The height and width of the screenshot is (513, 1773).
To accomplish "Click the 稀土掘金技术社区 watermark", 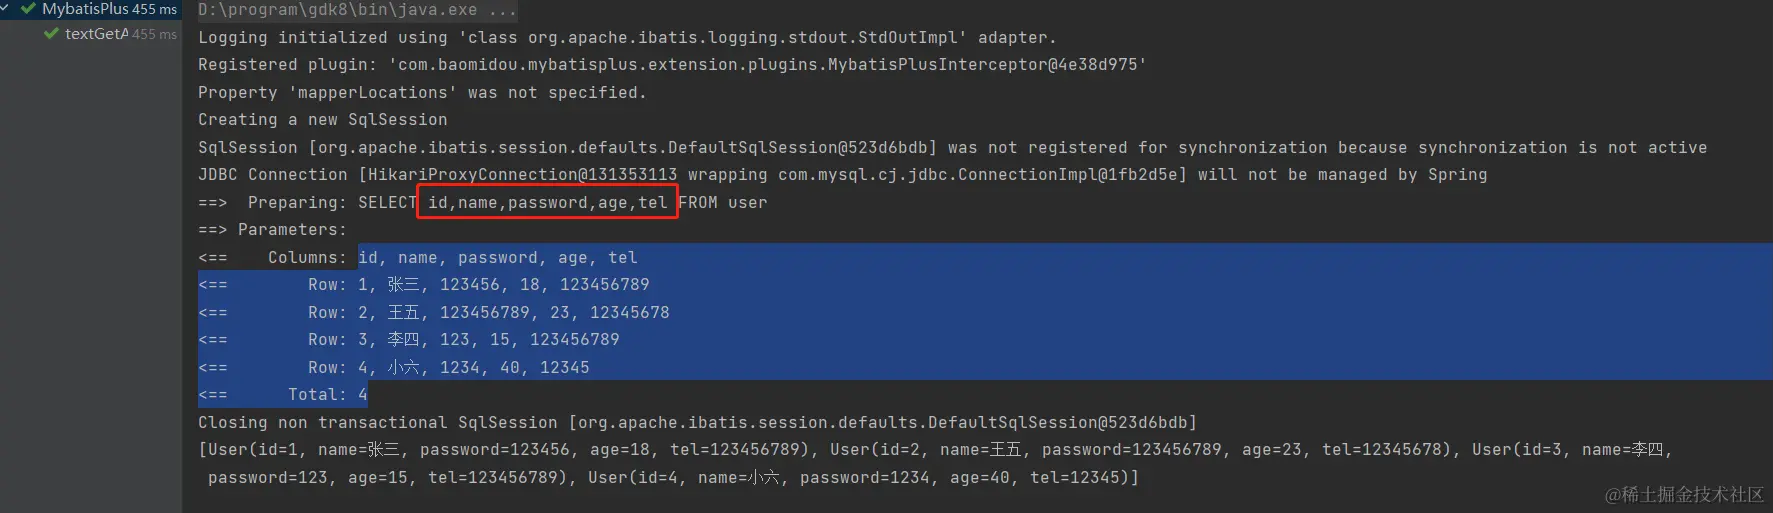I will pos(1685,495).
